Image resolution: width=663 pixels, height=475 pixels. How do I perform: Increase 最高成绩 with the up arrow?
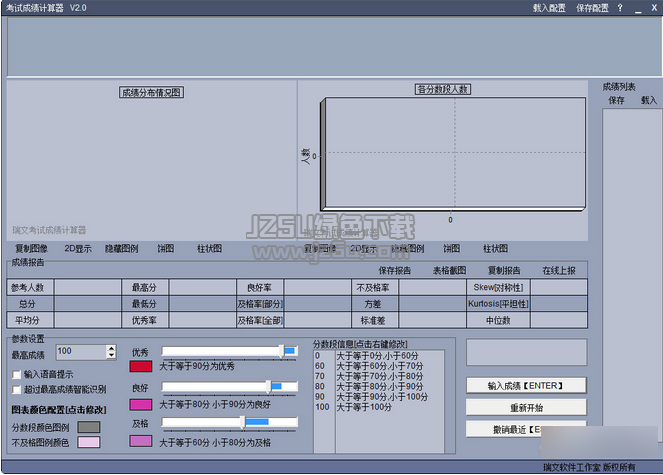pos(111,348)
